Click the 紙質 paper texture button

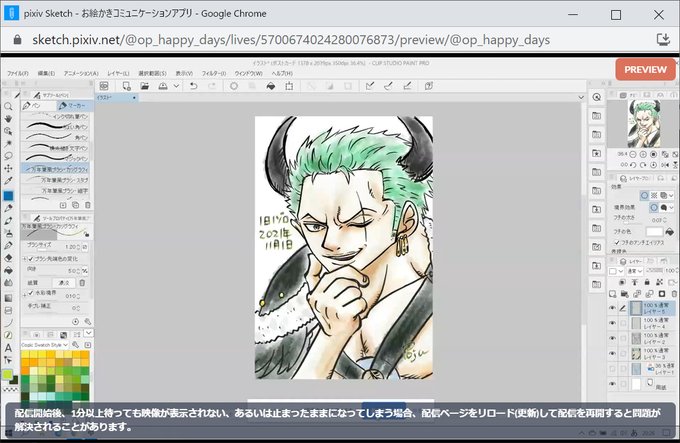coord(64,283)
